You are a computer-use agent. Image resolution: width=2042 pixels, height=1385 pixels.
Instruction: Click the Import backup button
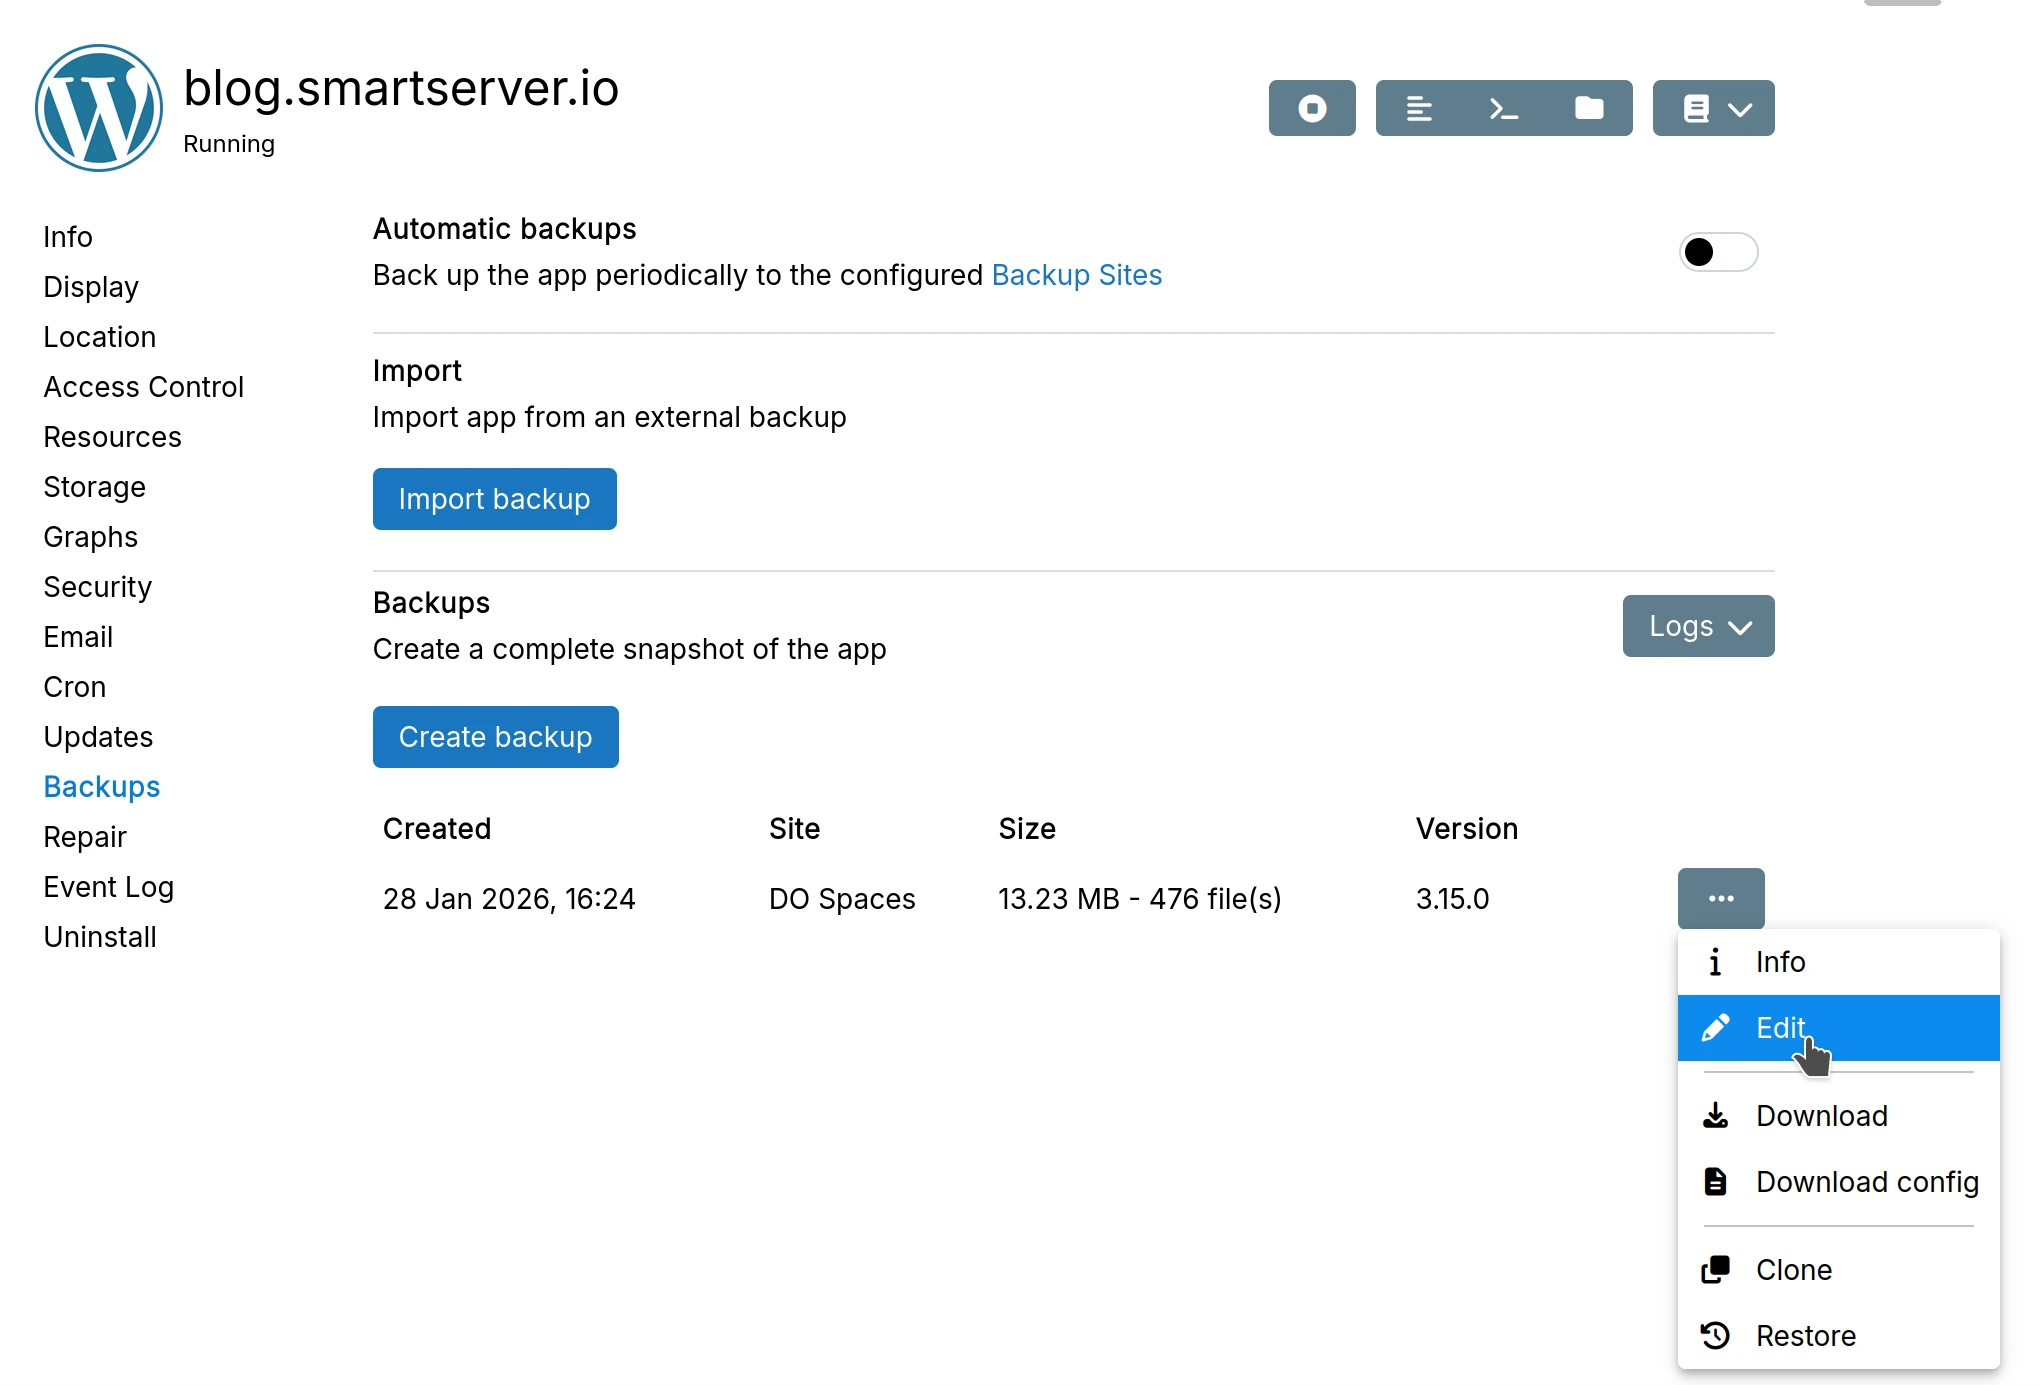coord(494,499)
